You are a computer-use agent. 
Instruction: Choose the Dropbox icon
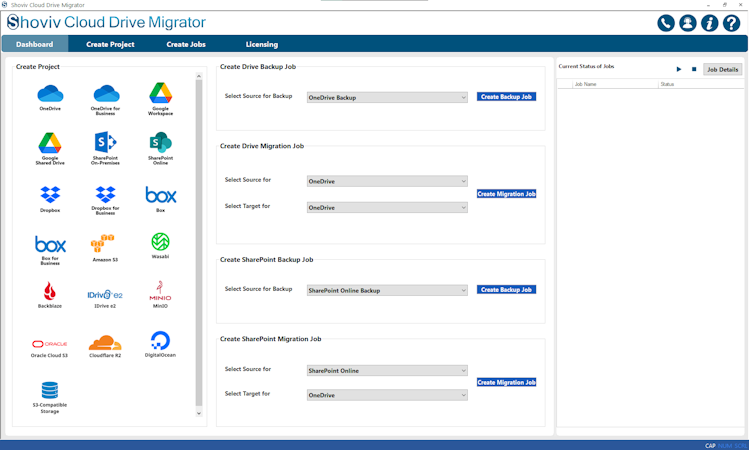click(50, 194)
